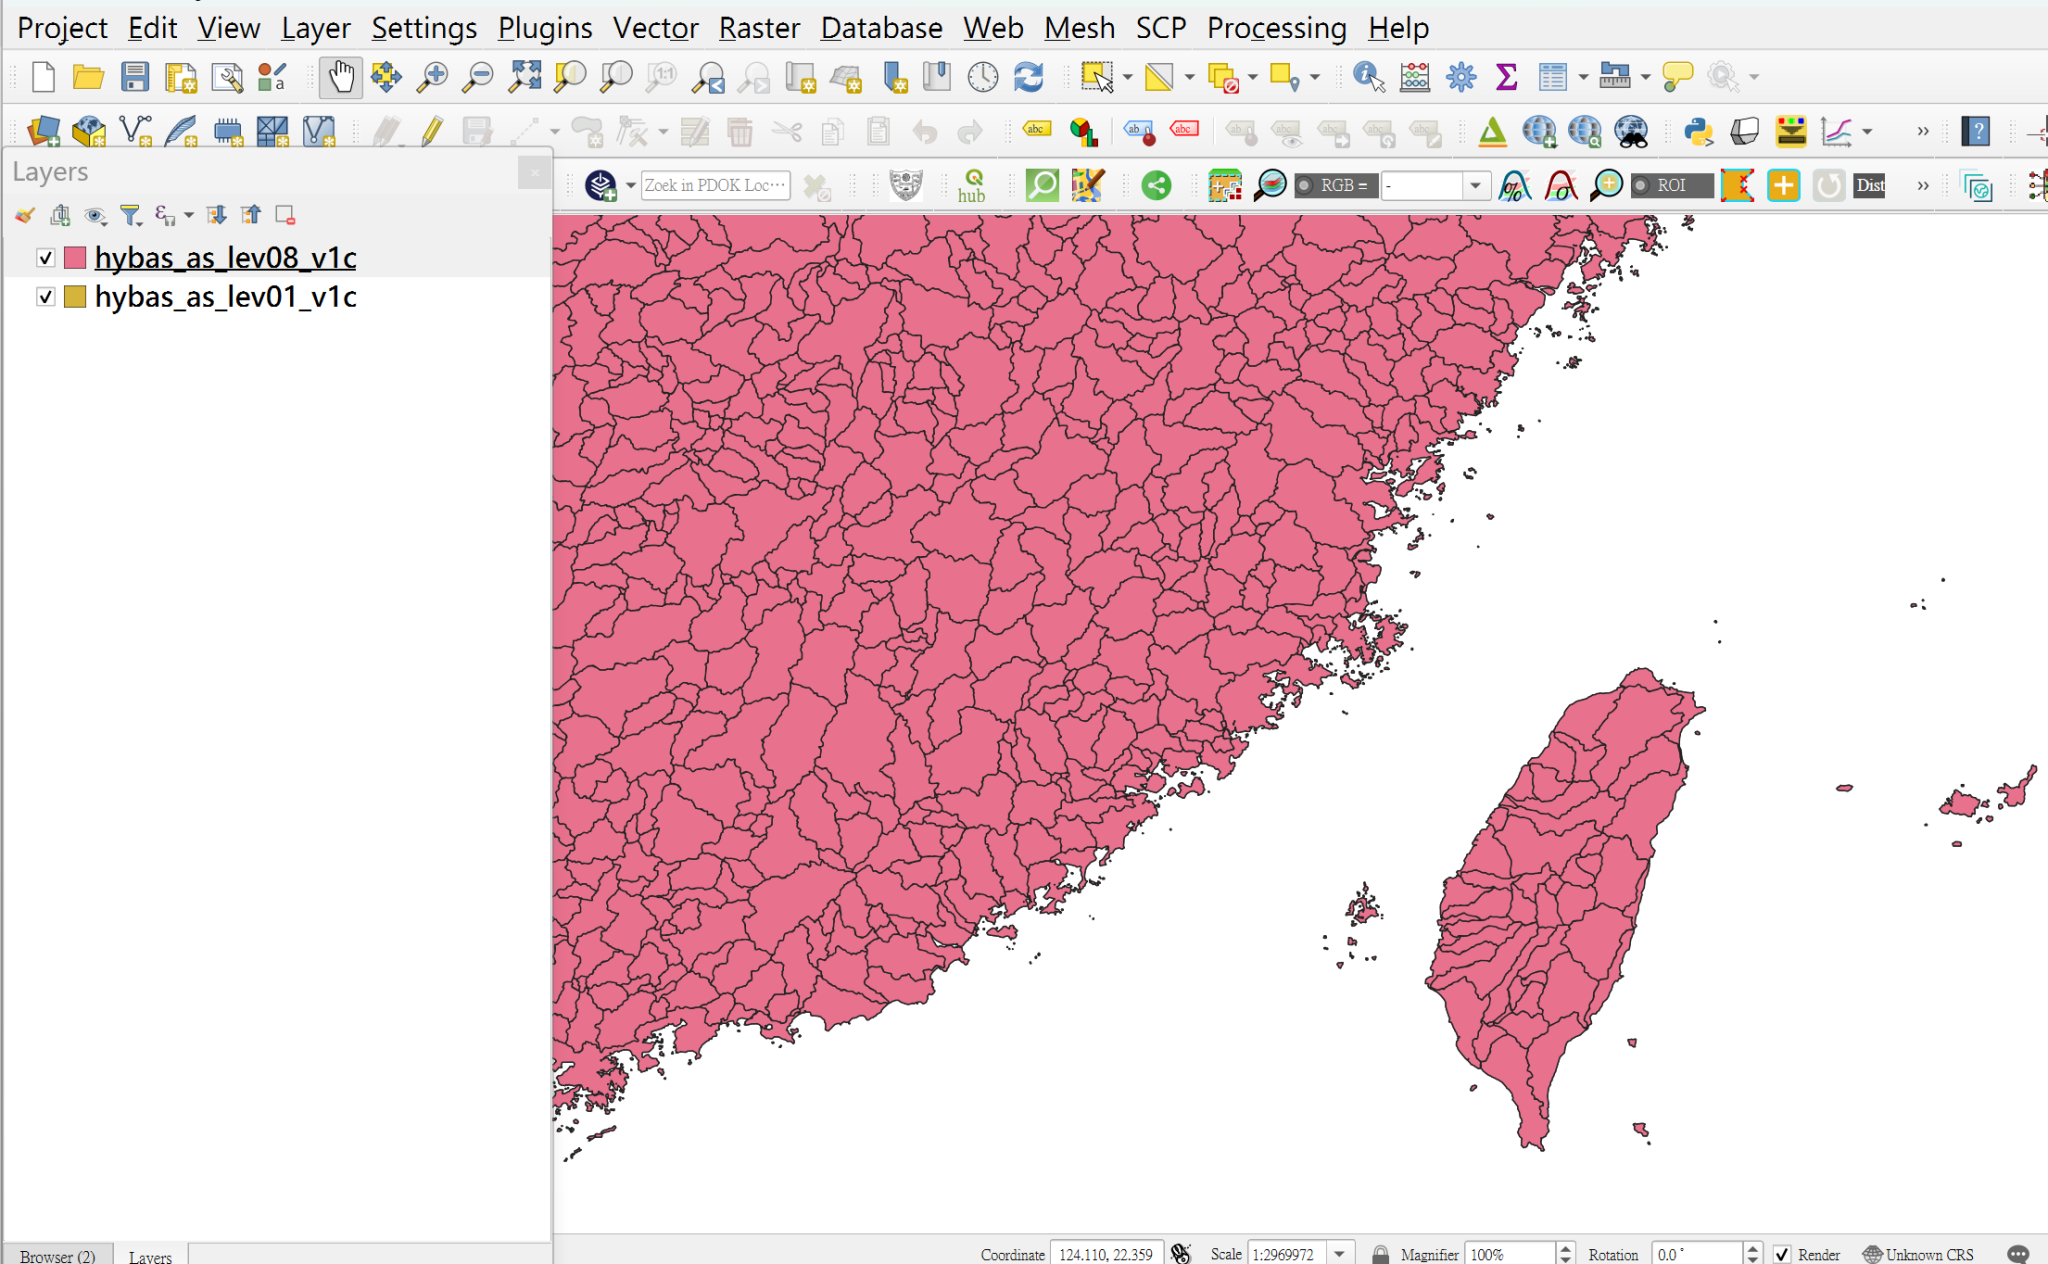Select the Identify Features tool

tap(1369, 77)
